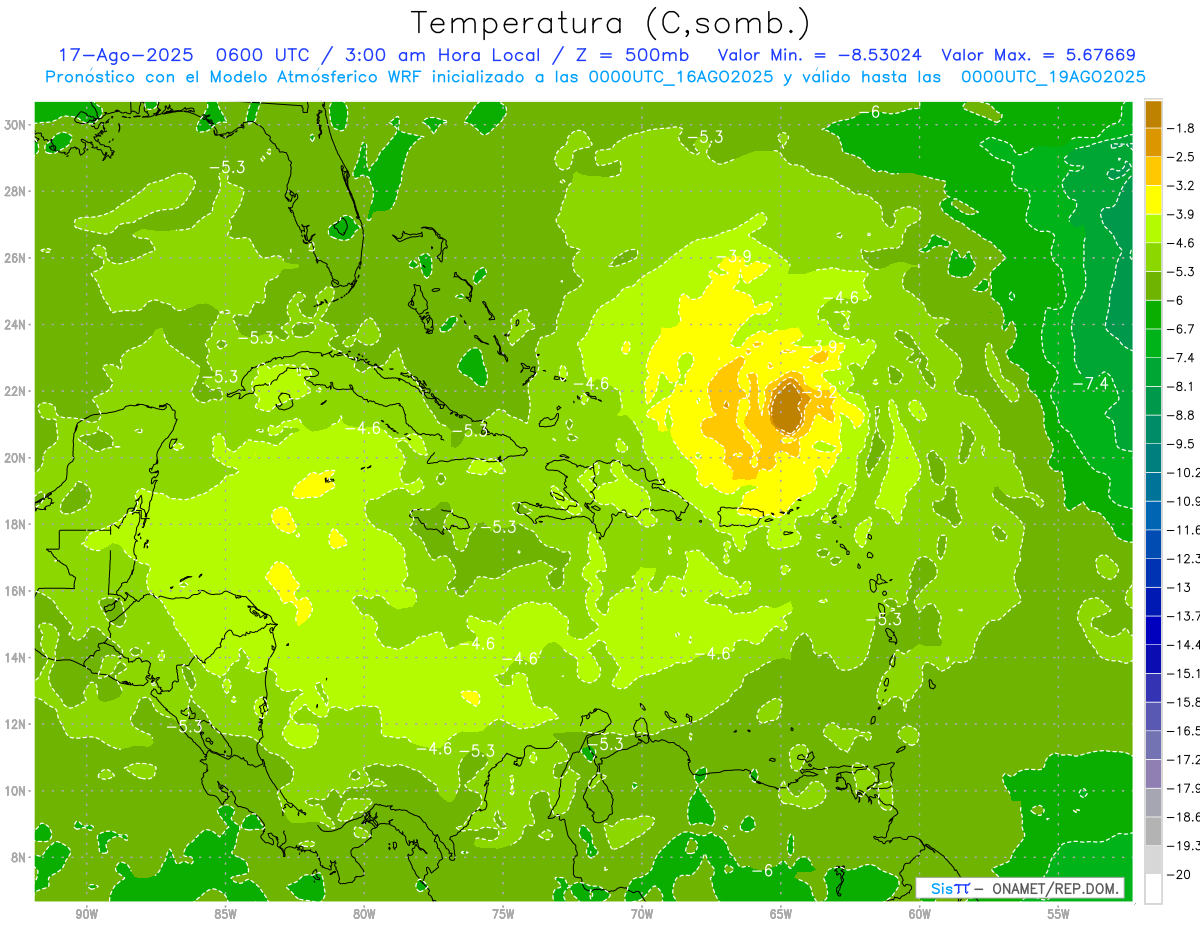Click the legend swatch between -1.8 and -2.5

click(1153, 142)
